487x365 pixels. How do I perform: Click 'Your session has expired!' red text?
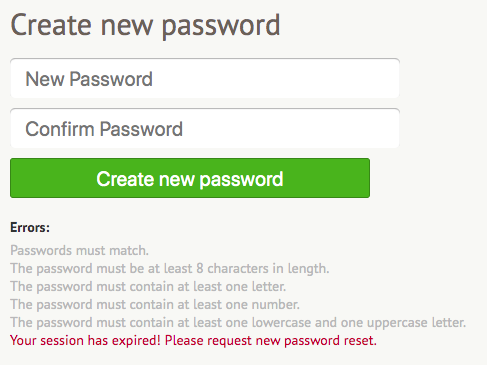(85, 341)
